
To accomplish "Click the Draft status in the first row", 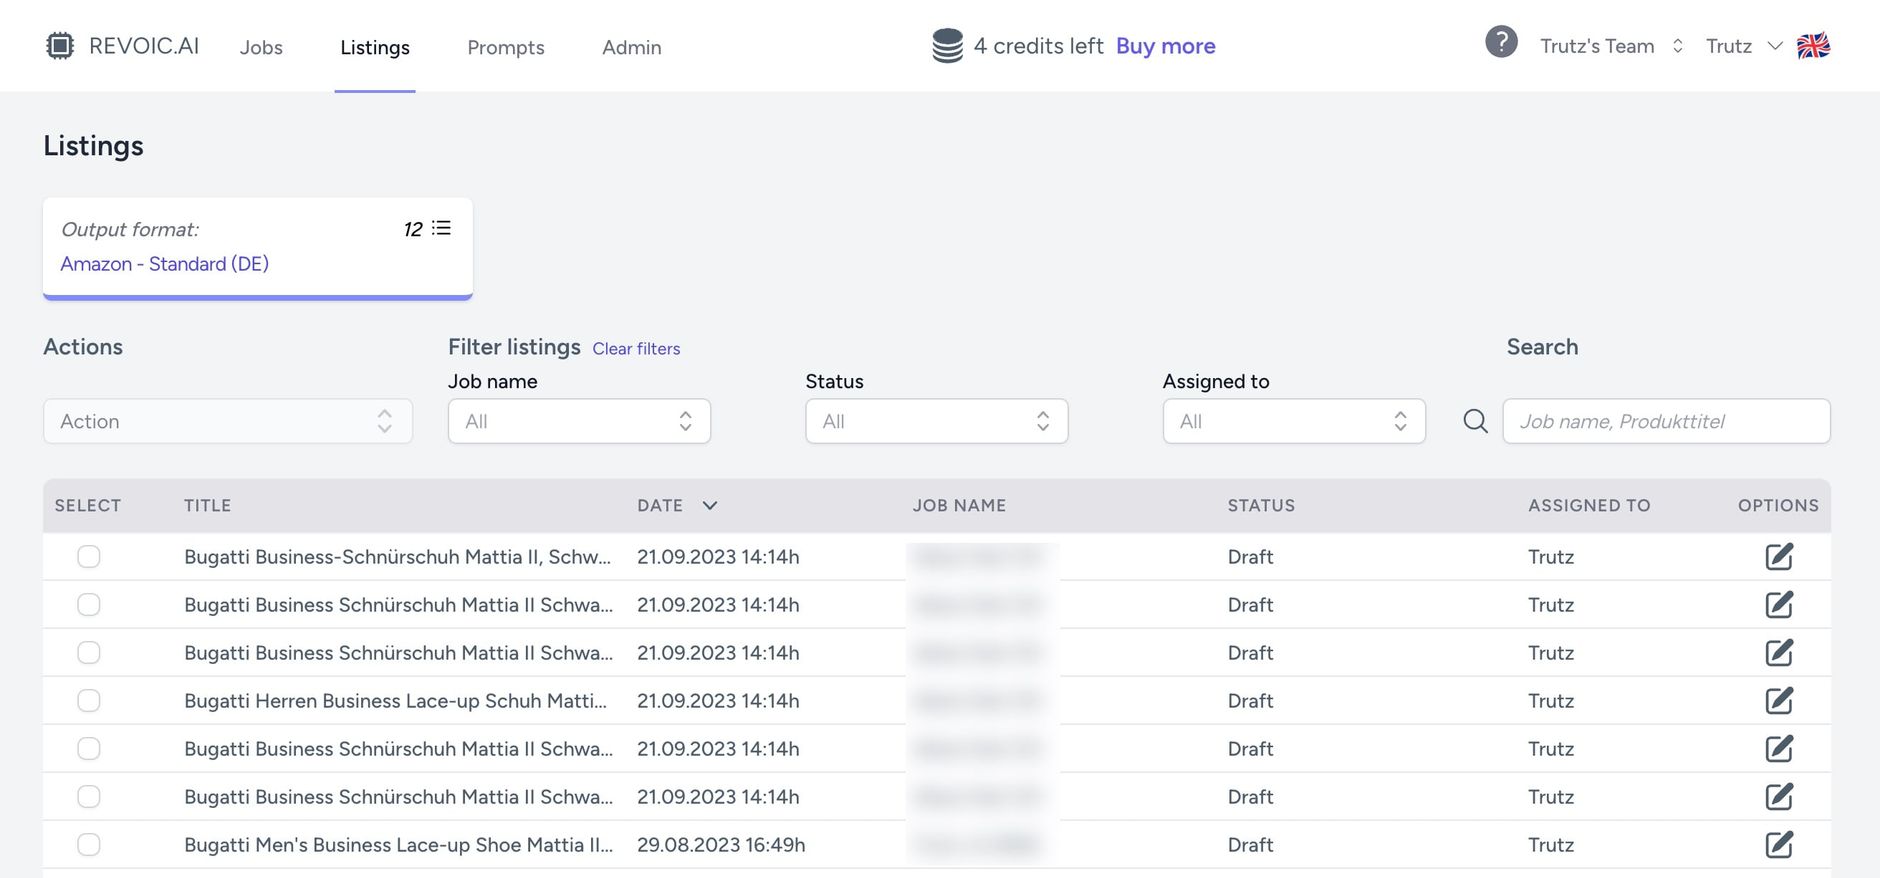I will click(x=1250, y=556).
